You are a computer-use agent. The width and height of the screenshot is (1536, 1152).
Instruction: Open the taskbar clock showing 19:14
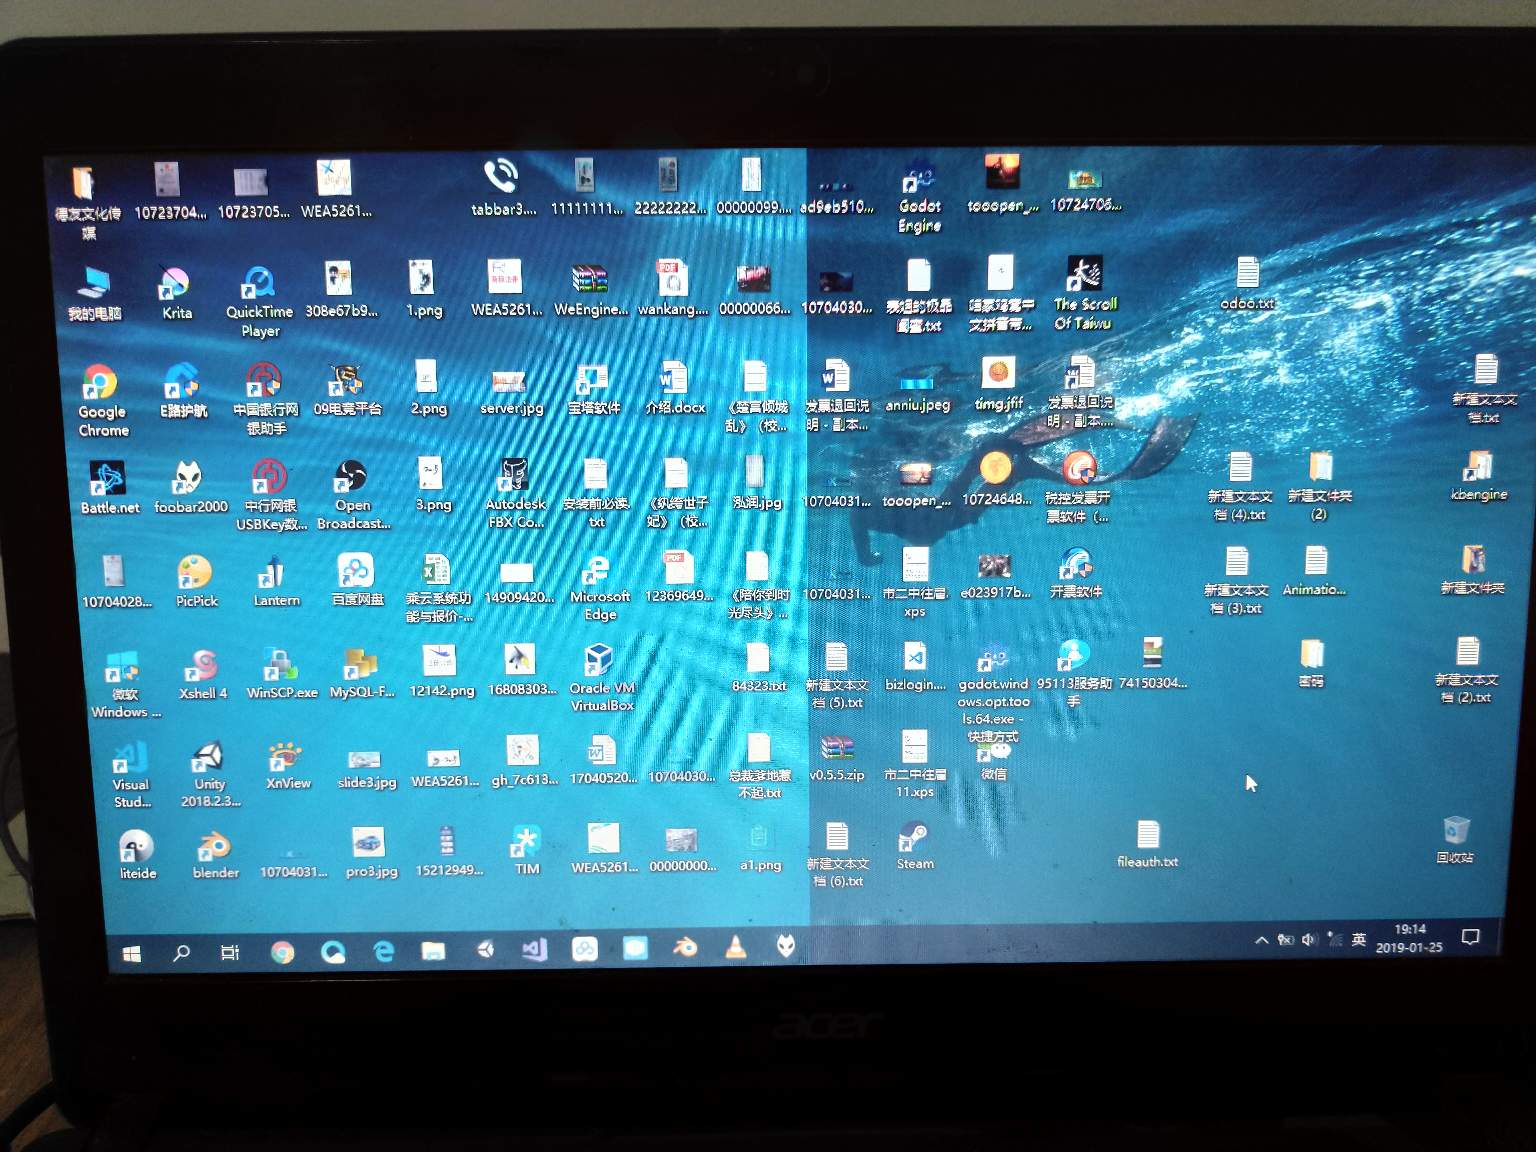[x=1409, y=938]
